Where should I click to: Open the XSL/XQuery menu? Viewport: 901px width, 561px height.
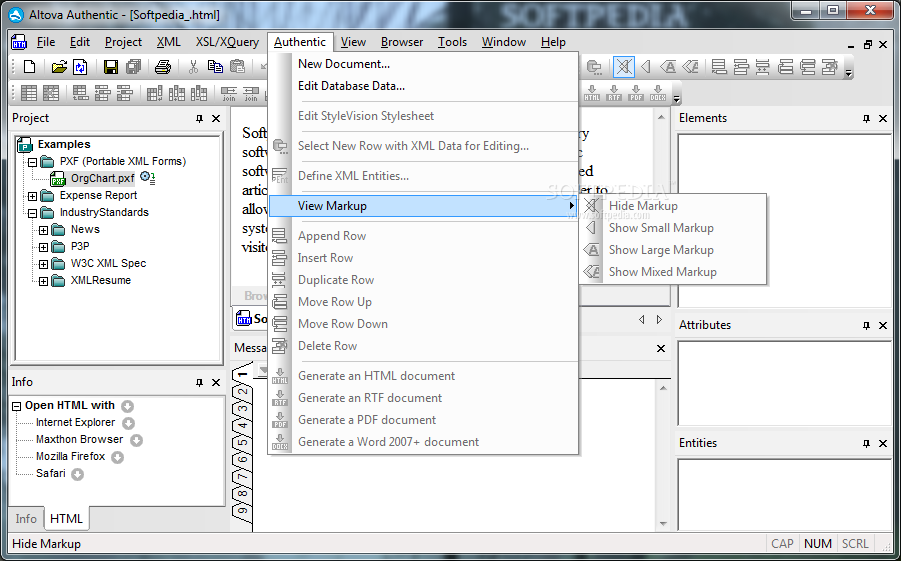point(227,42)
